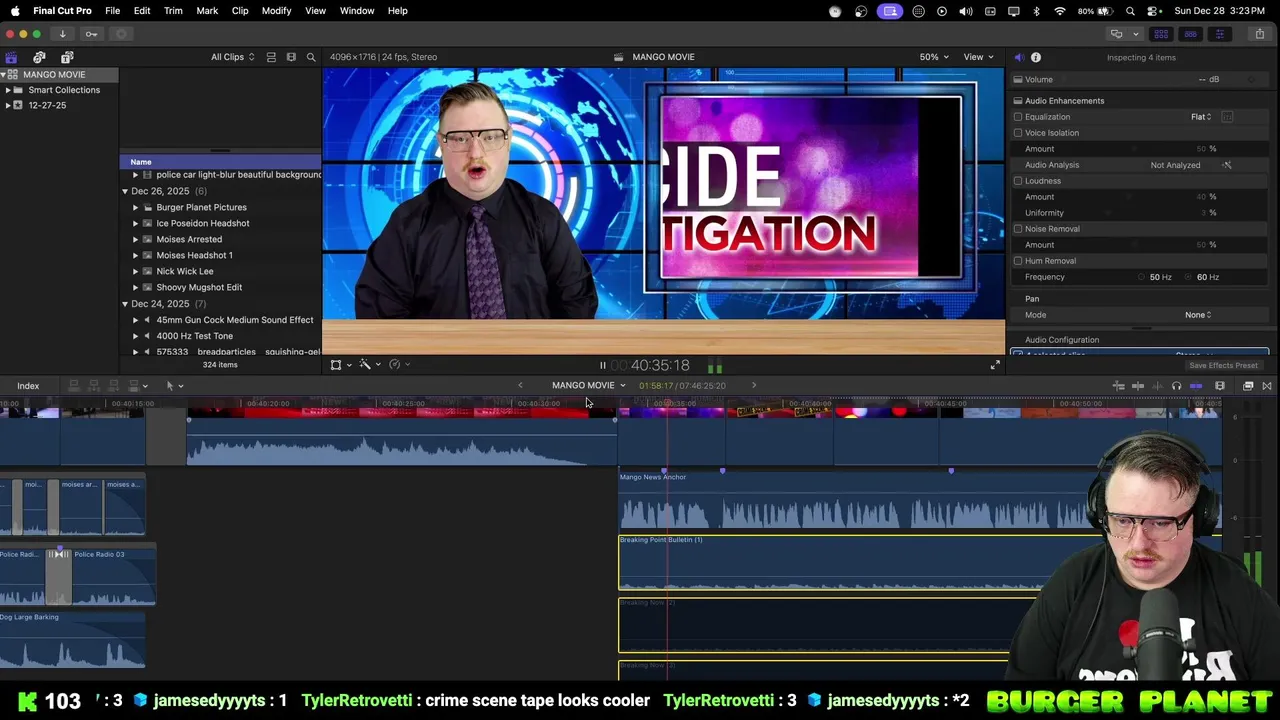Click the Index button in timeline
The width and height of the screenshot is (1280, 720).
[28, 386]
